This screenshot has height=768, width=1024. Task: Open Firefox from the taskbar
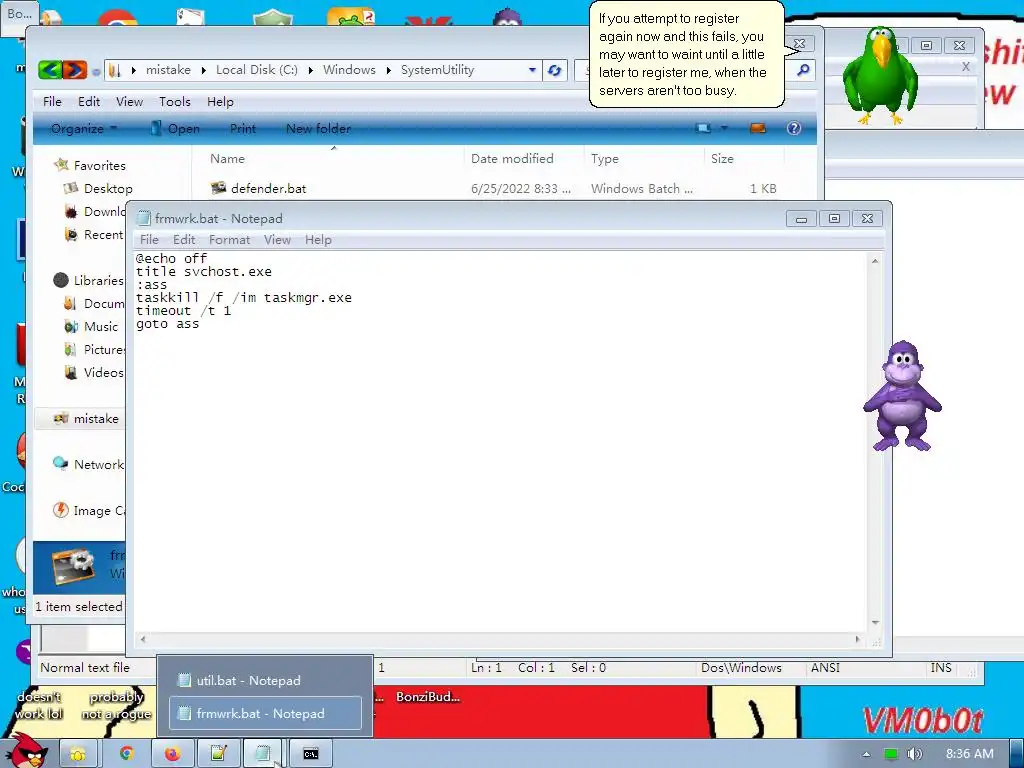[x=172, y=754]
